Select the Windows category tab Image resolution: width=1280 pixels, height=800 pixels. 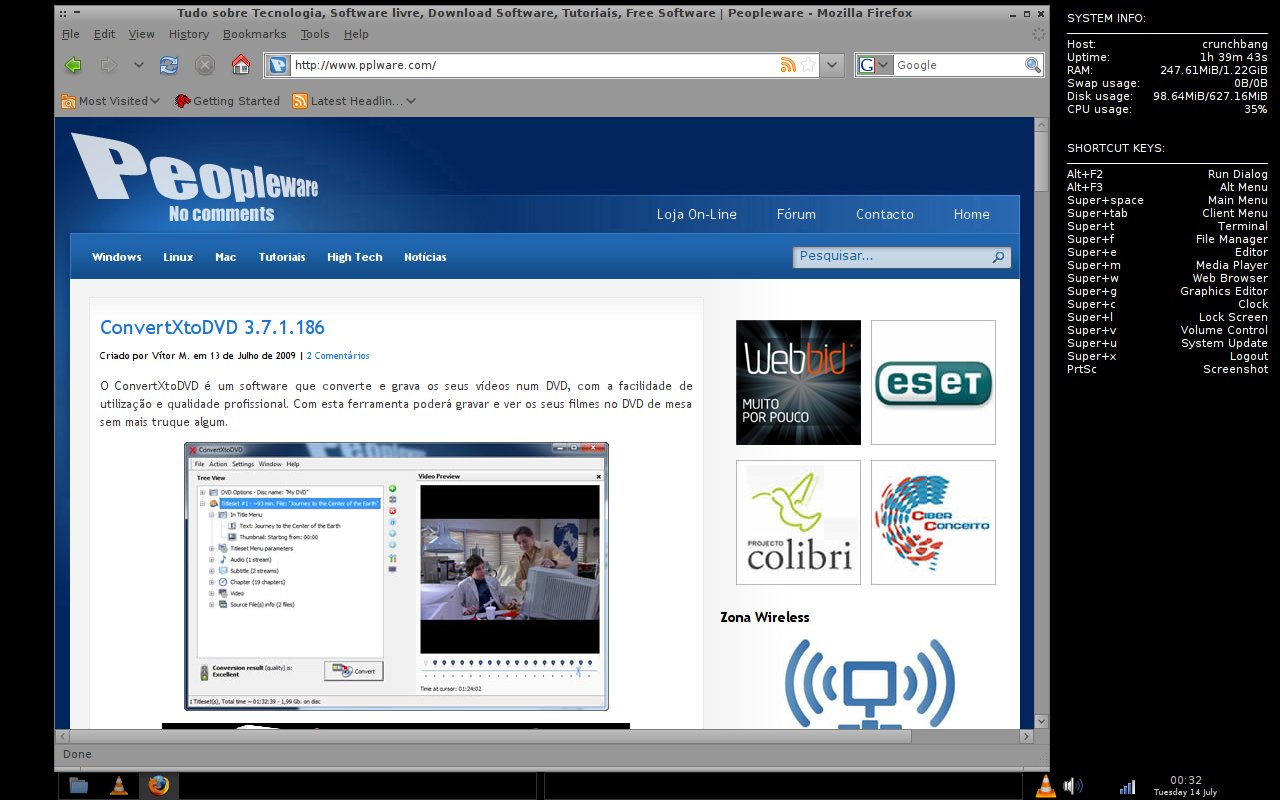[x=117, y=257]
